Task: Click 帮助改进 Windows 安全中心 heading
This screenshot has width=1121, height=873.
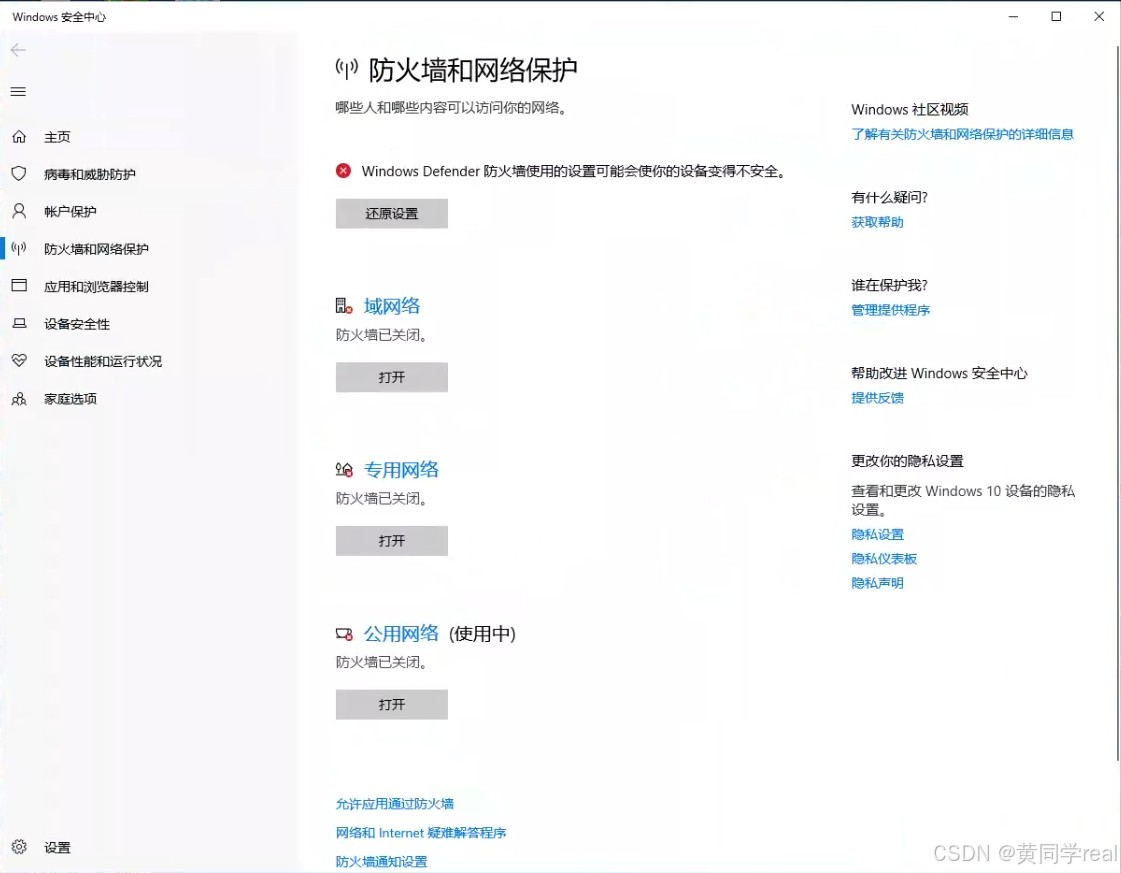Action: point(939,373)
